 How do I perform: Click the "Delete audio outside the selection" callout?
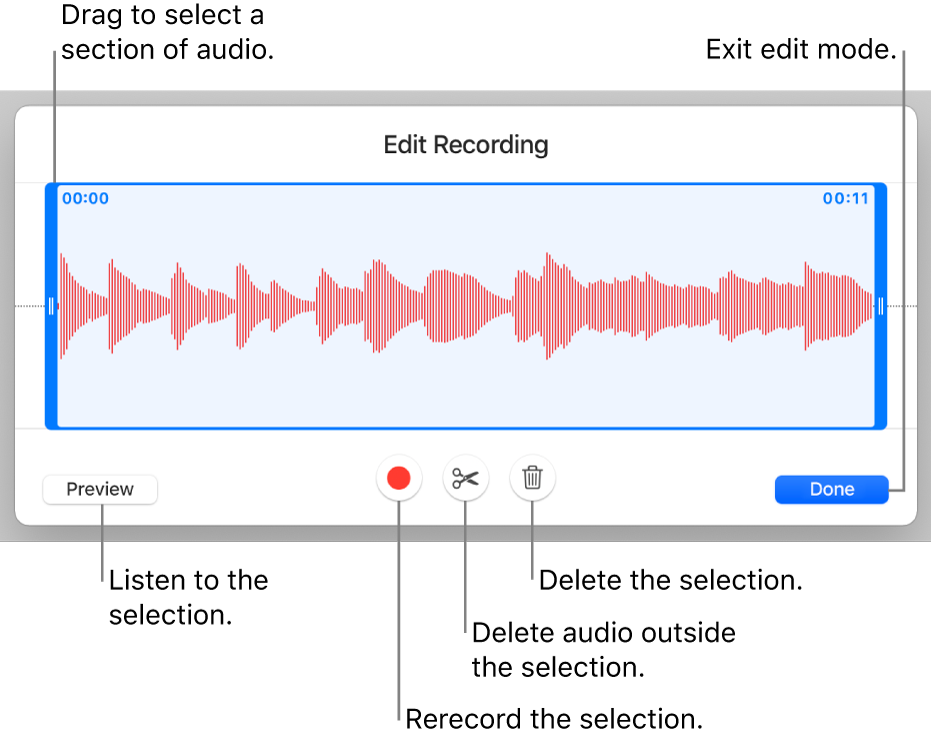604,649
